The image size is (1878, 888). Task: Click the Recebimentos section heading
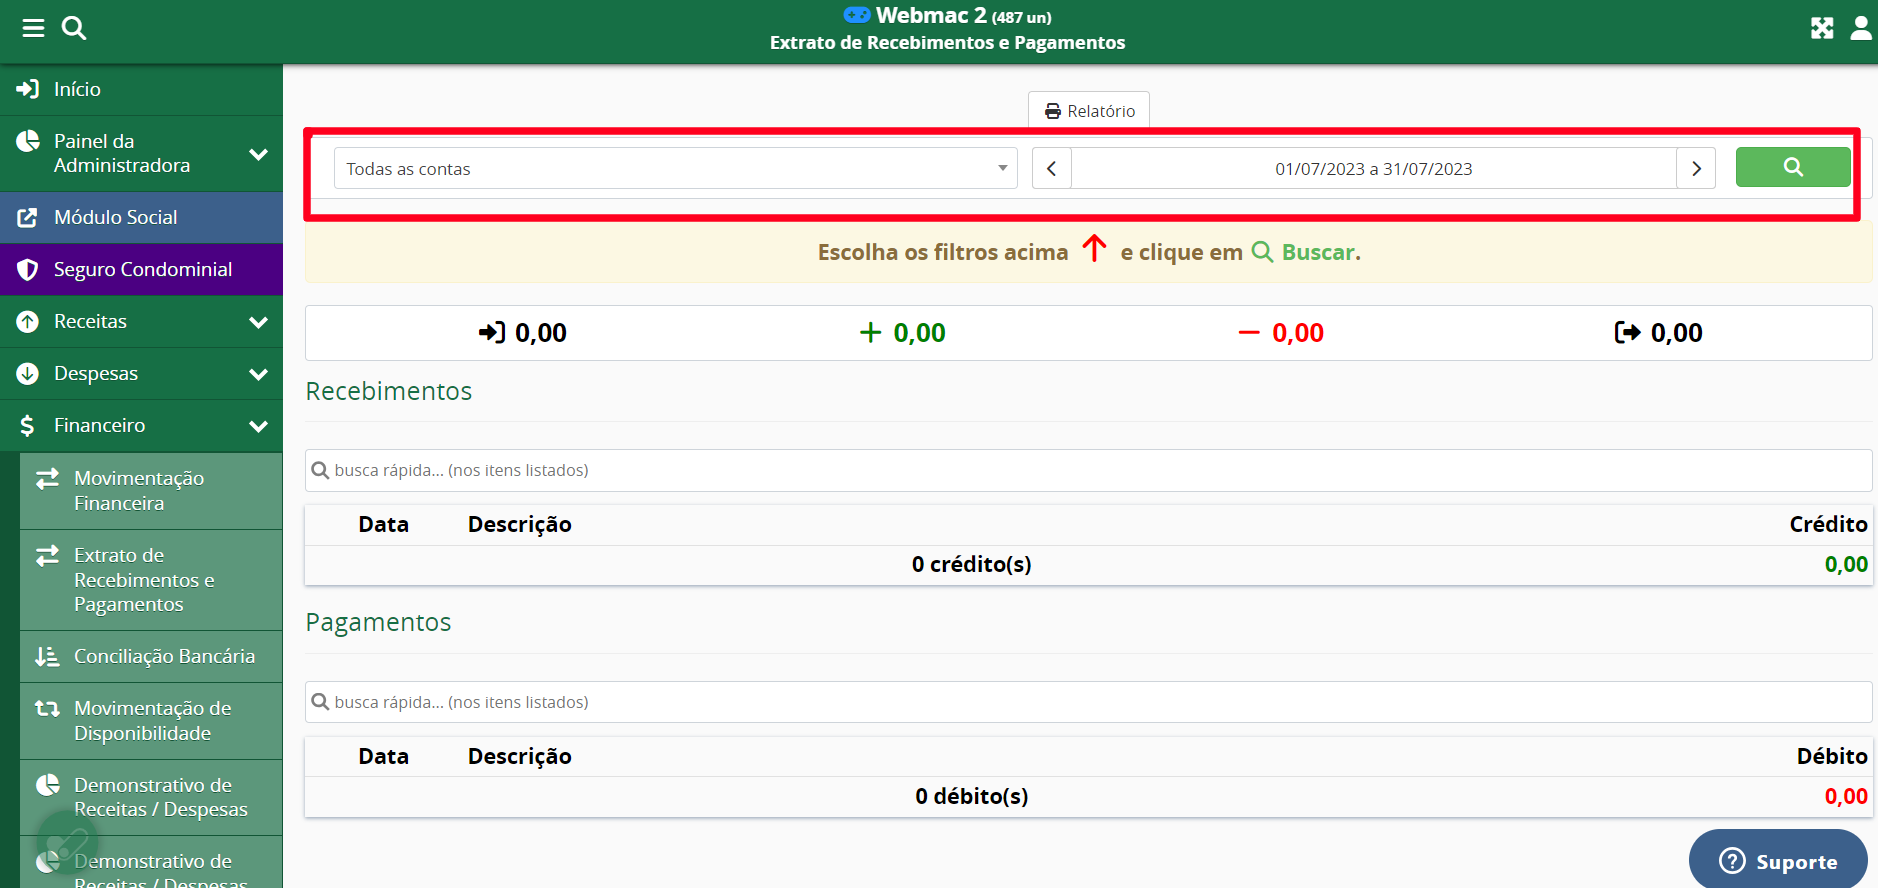[x=389, y=391]
